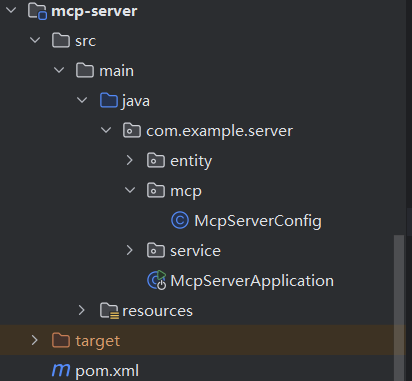412x381 pixels.
Task: Select the resources label
Action: pyautogui.click(x=157, y=311)
